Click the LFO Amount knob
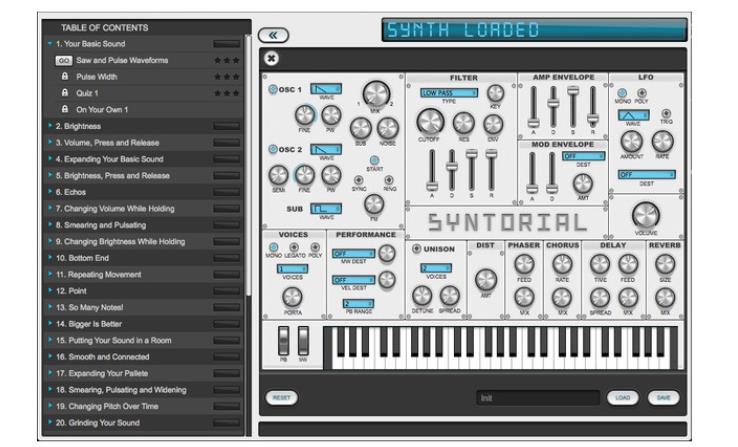This screenshot has width=738, height=447. (x=631, y=141)
